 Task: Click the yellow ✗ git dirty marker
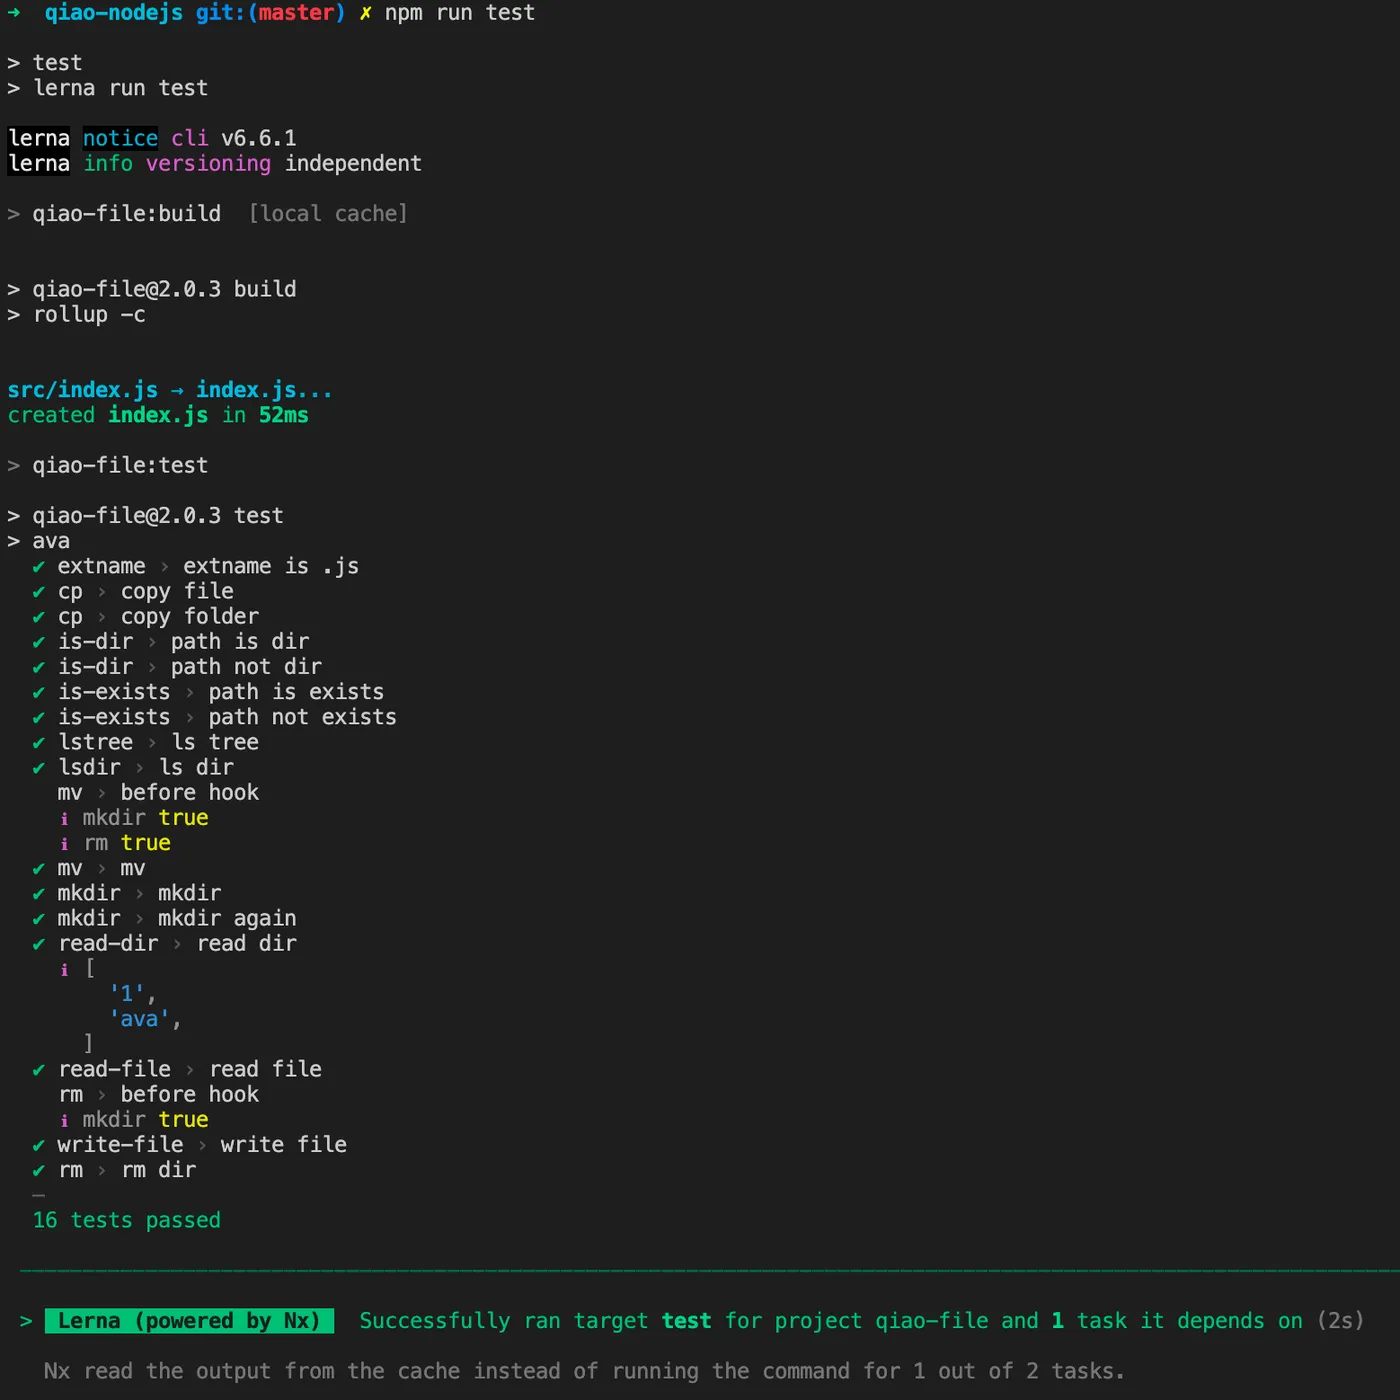point(365,13)
